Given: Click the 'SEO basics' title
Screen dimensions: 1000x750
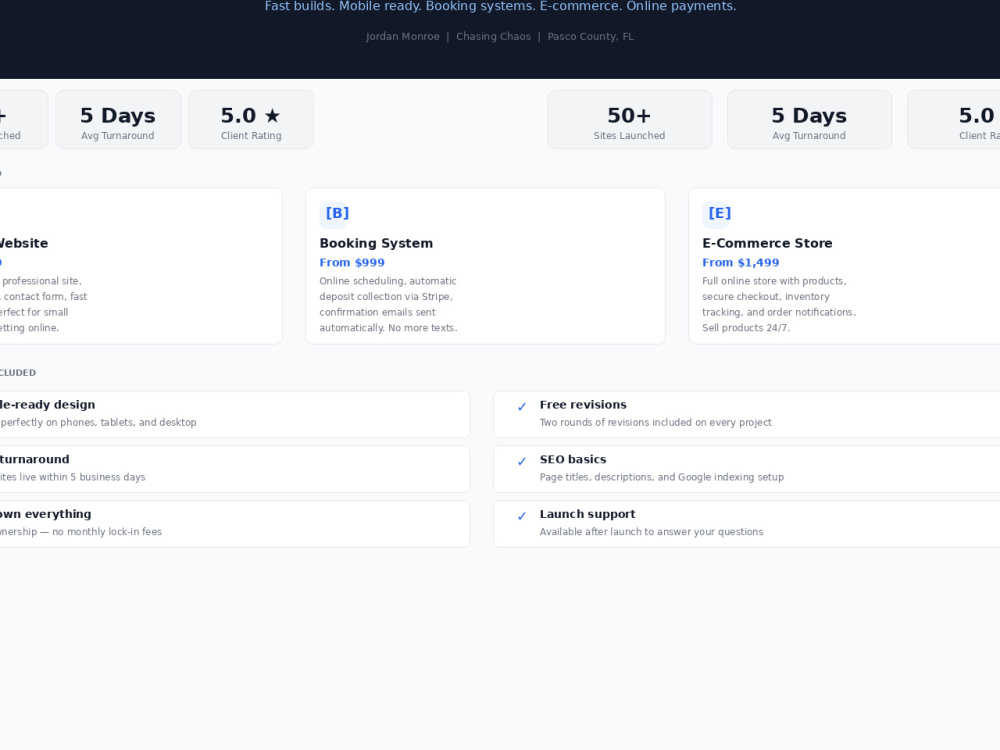Looking at the screenshot, I should pos(573,460).
